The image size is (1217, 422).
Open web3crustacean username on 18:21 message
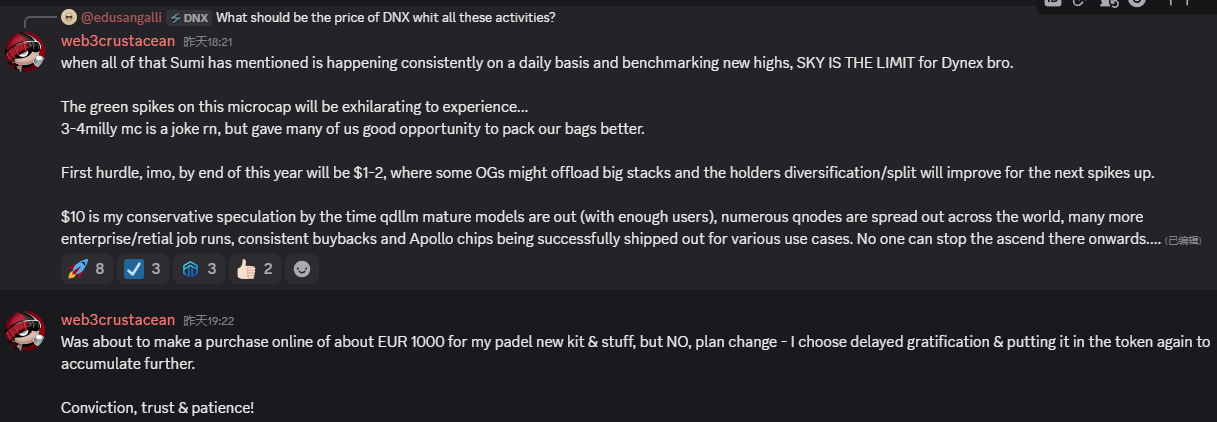pyautogui.click(x=118, y=42)
